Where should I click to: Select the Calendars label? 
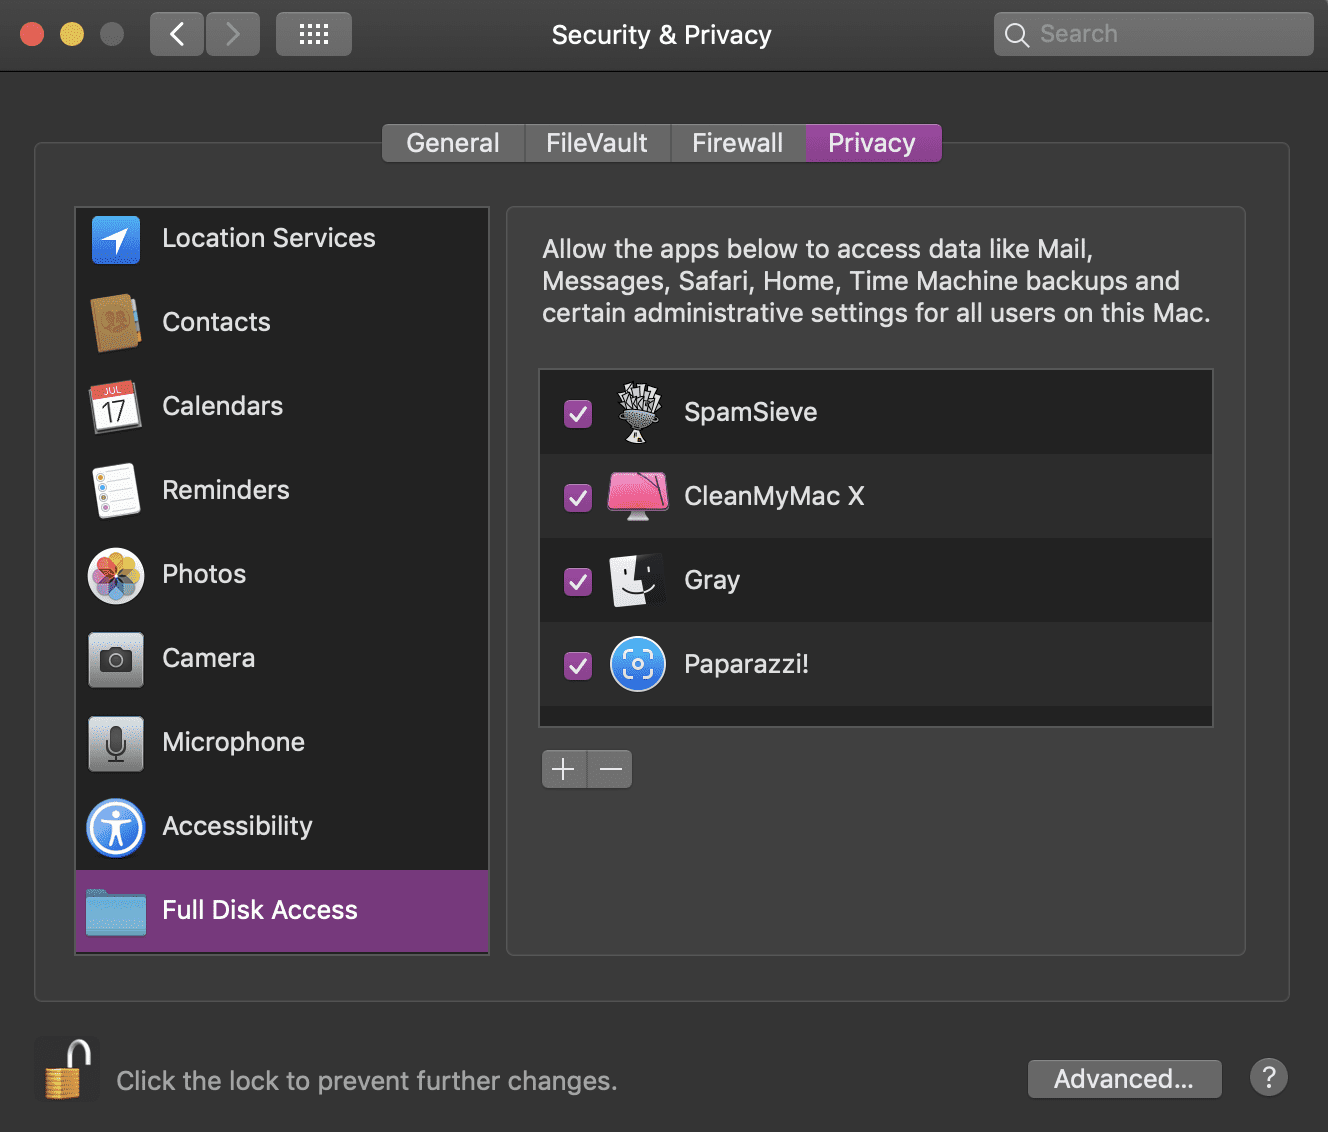pos(223,406)
